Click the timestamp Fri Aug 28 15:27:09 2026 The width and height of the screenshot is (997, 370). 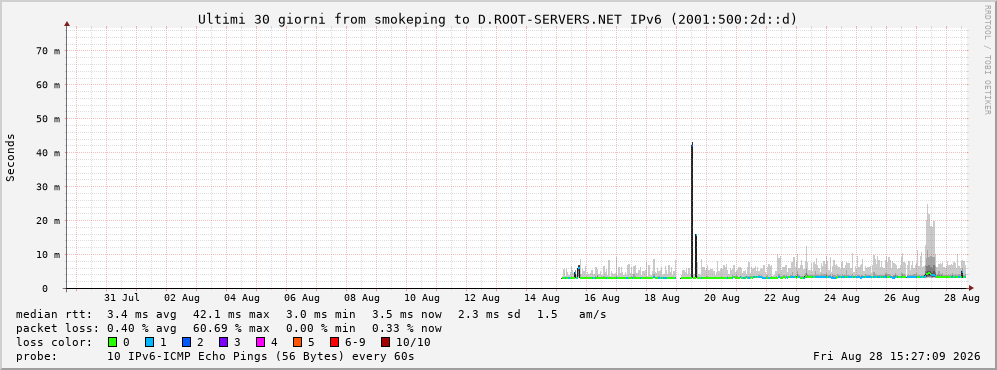click(x=897, y=356)
